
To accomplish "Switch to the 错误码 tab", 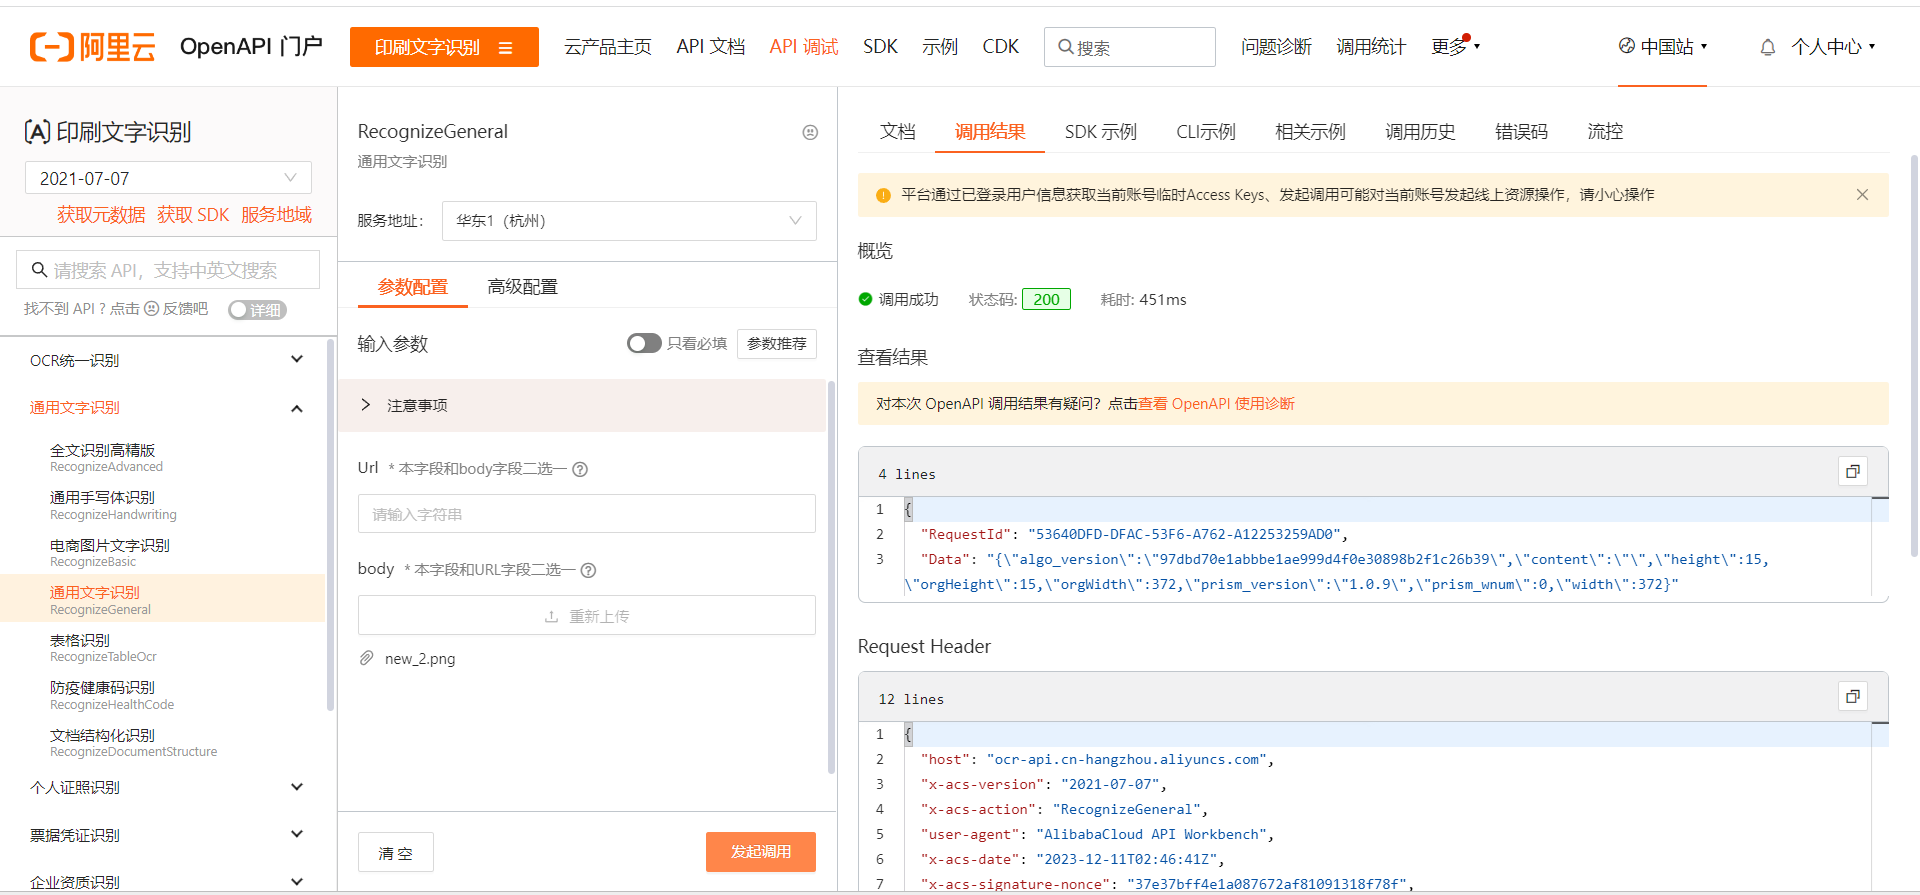I will [x=1521, y=132].
